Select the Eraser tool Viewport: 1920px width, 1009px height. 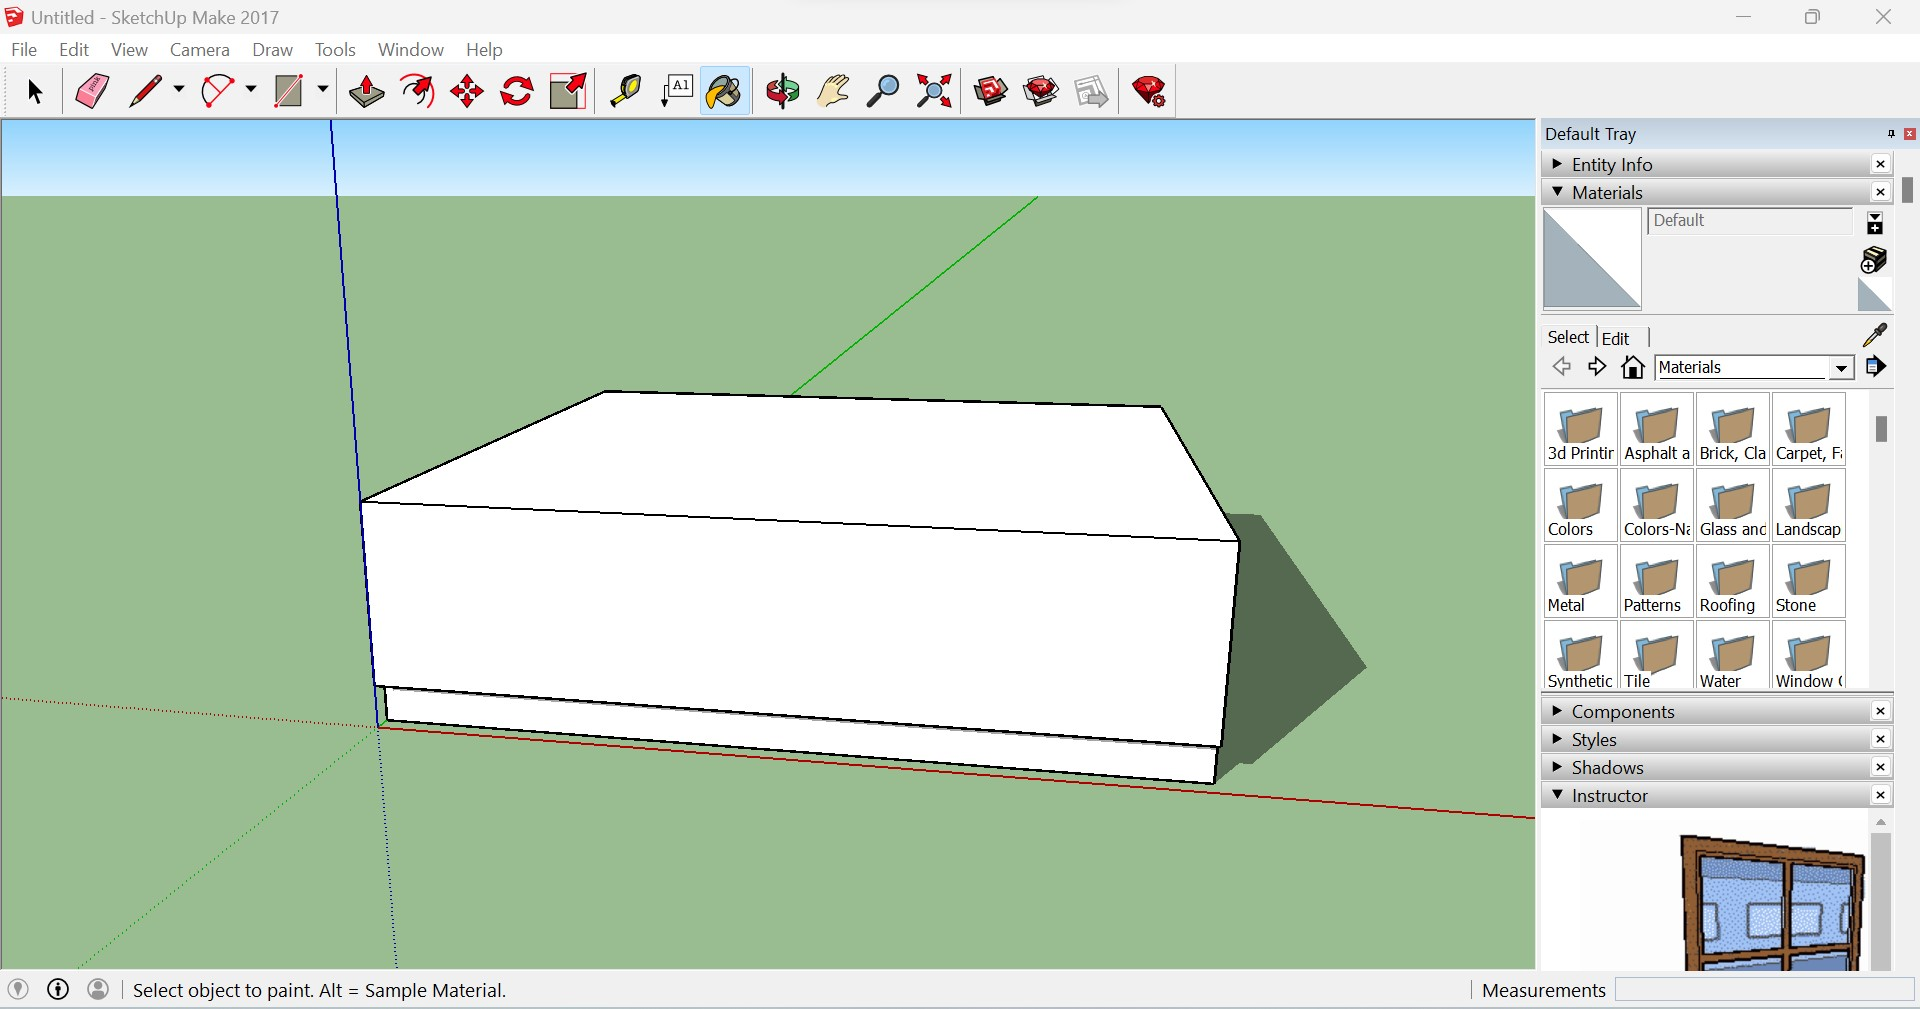click(91, 91)
